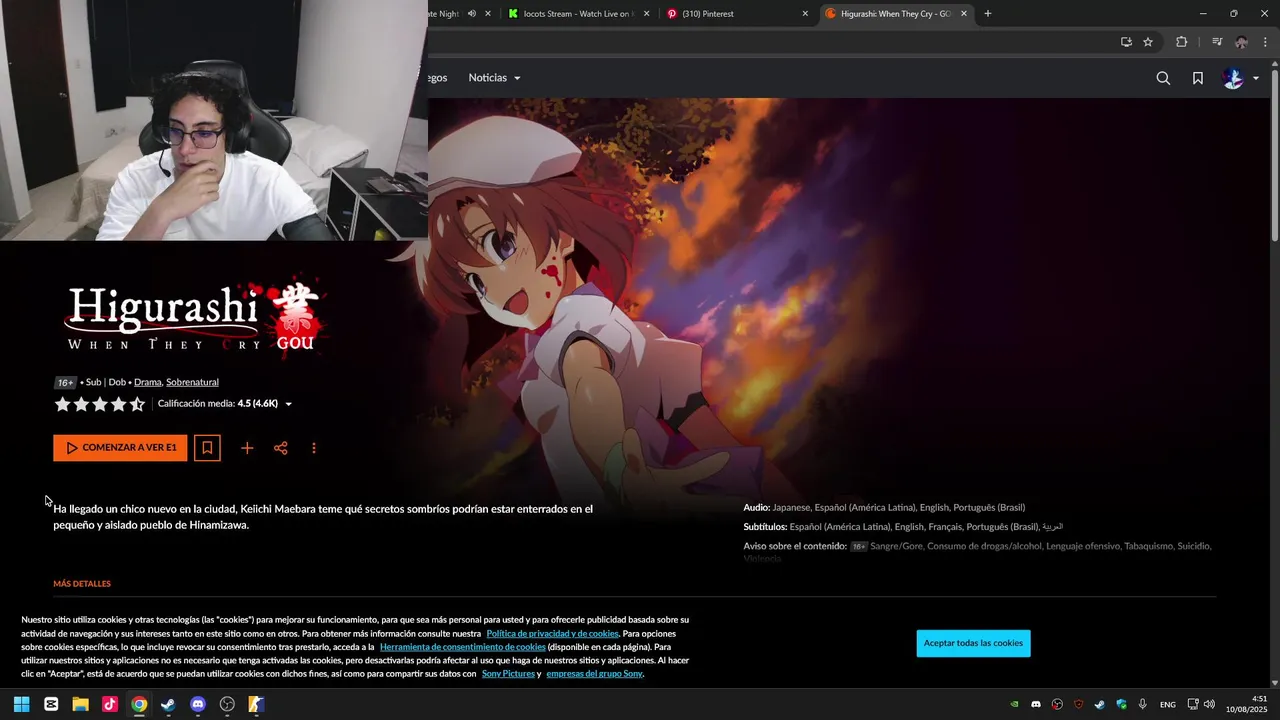Open Crunchyroll watchlist bookmark in header
Image resolution: width=1280 pixels, height=720 pixels.
[1198, 78]
